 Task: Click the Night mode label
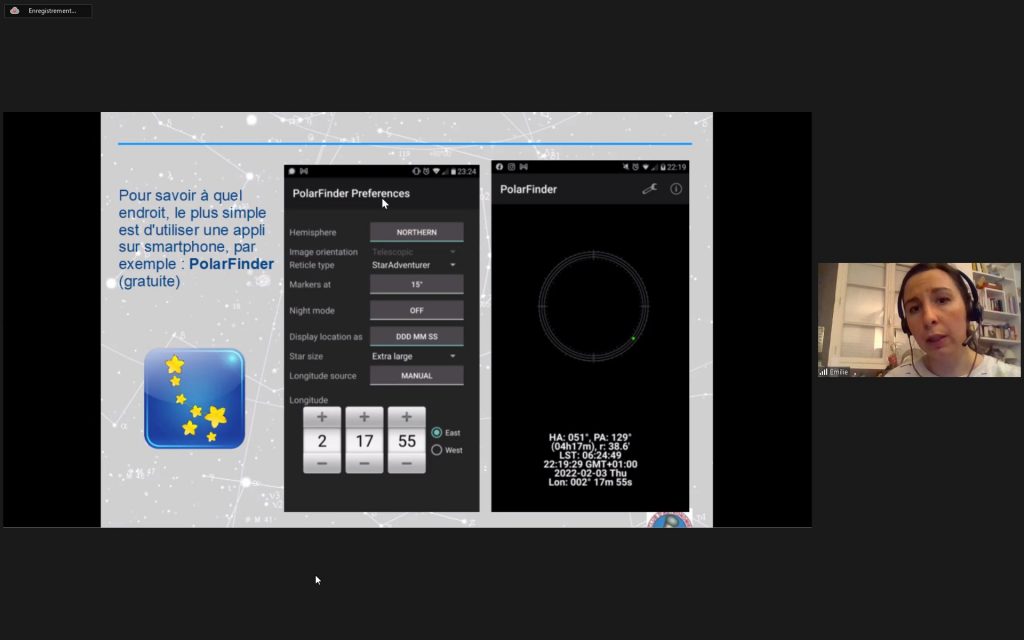312,311
